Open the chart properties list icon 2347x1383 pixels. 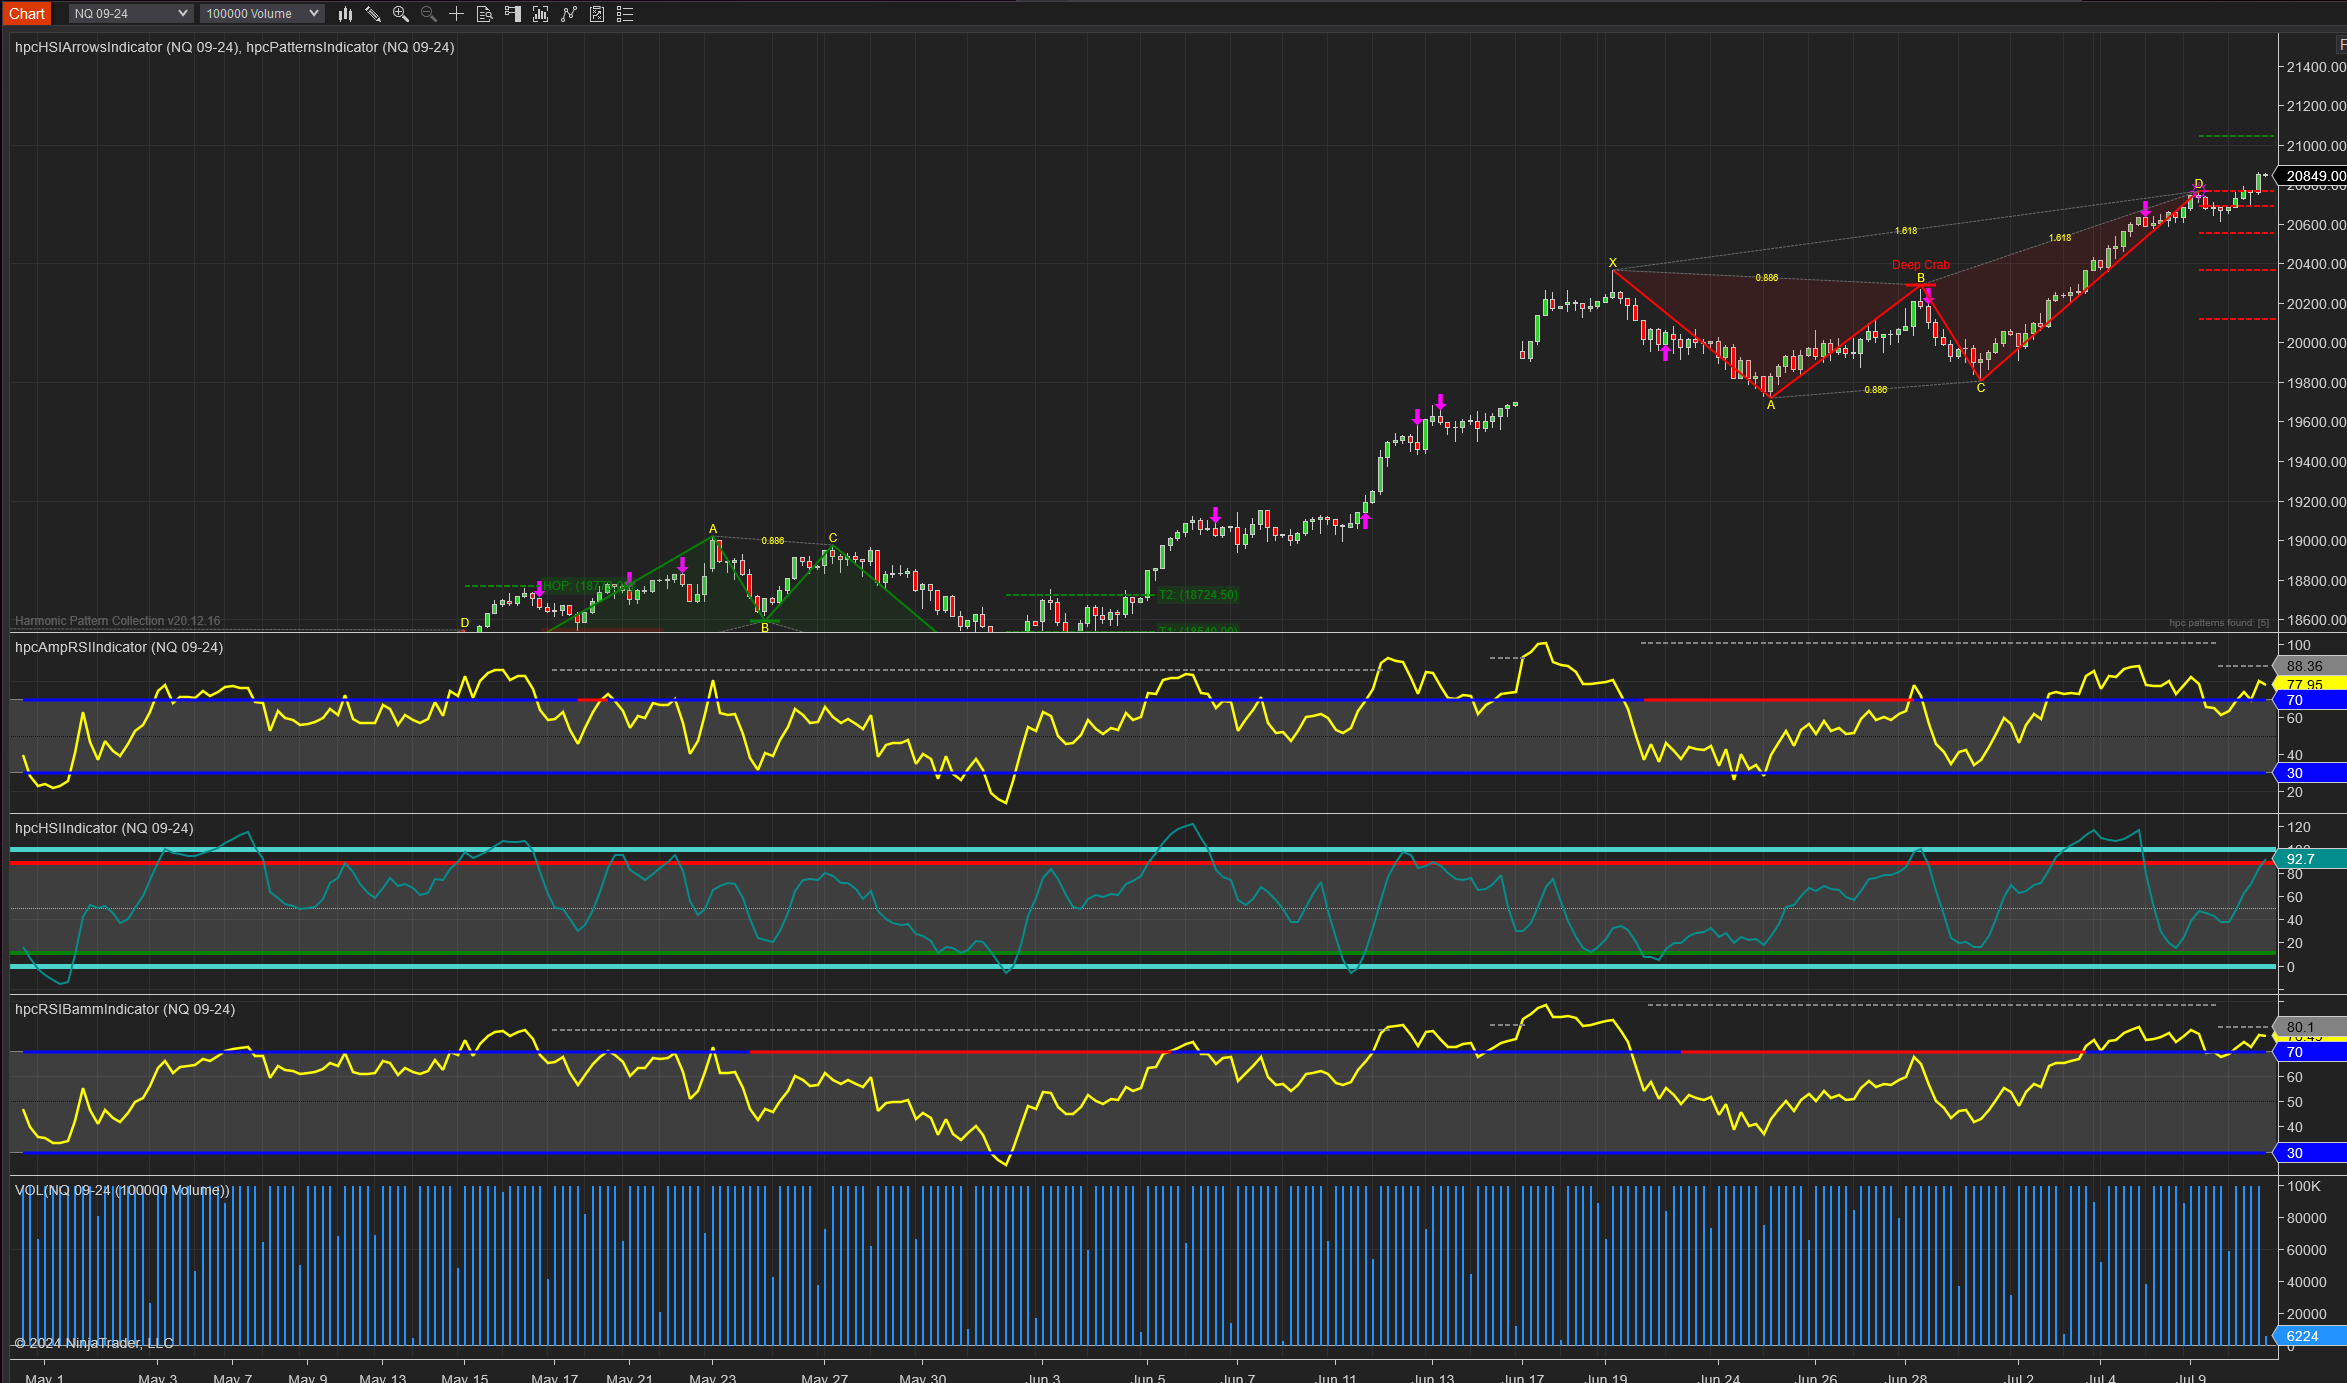[x=625, y=14]
